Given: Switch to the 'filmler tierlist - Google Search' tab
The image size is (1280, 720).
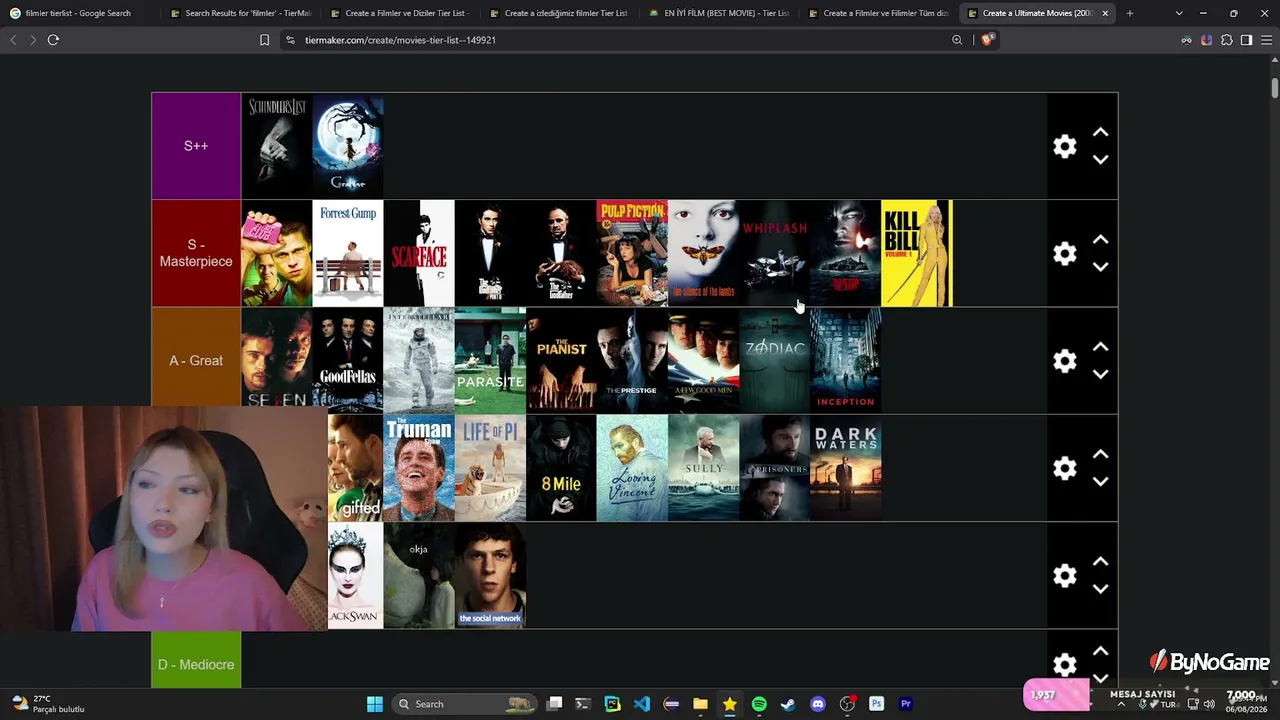Looking at the screenshot, I should click(79, 13).
